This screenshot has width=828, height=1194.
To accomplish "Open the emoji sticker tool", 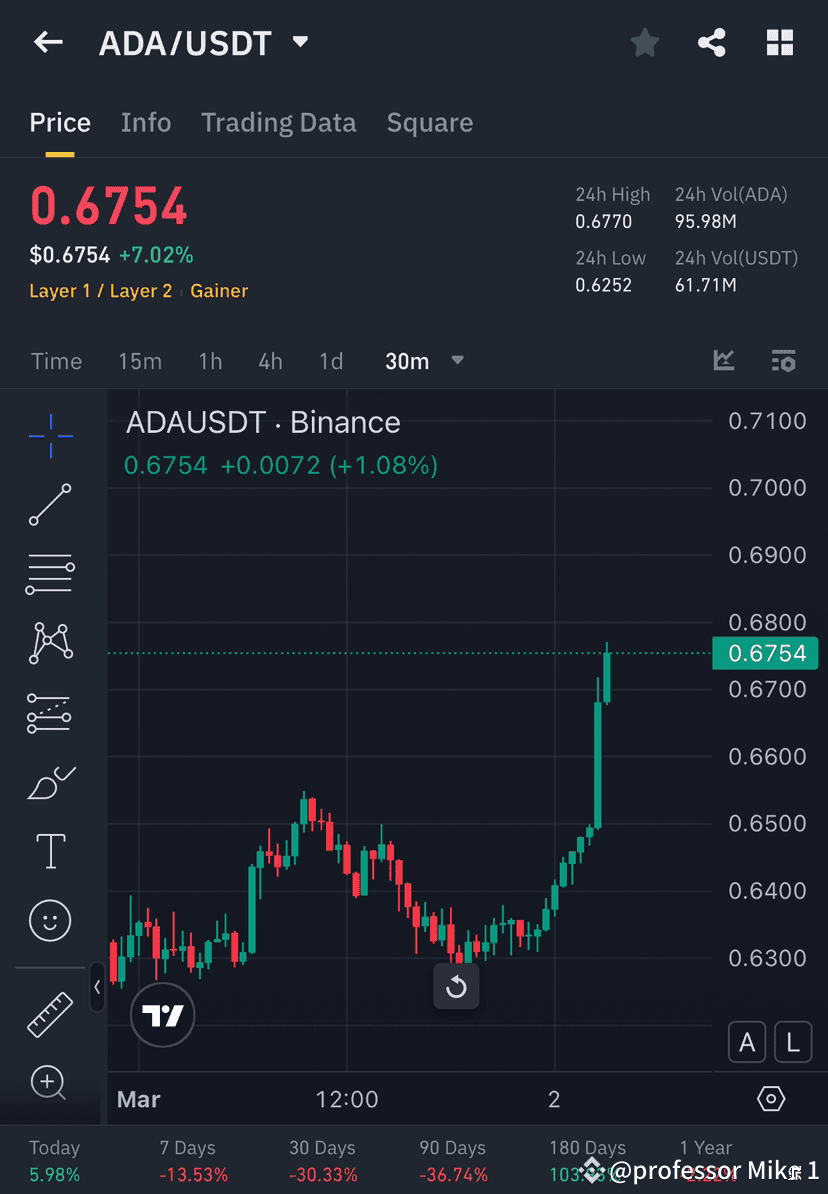I will pyautogui.click(x=50, y=920).
